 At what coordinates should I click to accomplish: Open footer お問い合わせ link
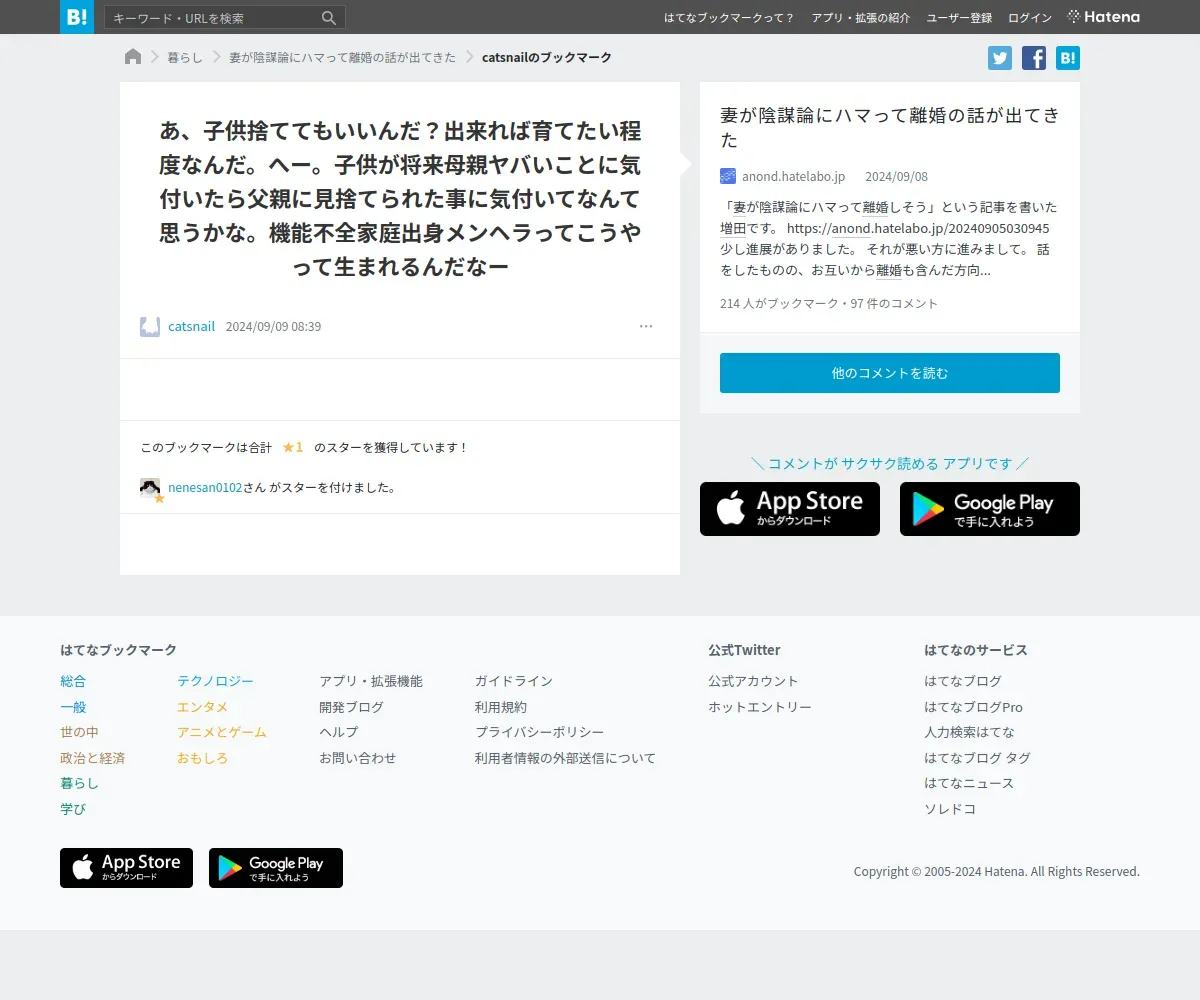point(357,758)
